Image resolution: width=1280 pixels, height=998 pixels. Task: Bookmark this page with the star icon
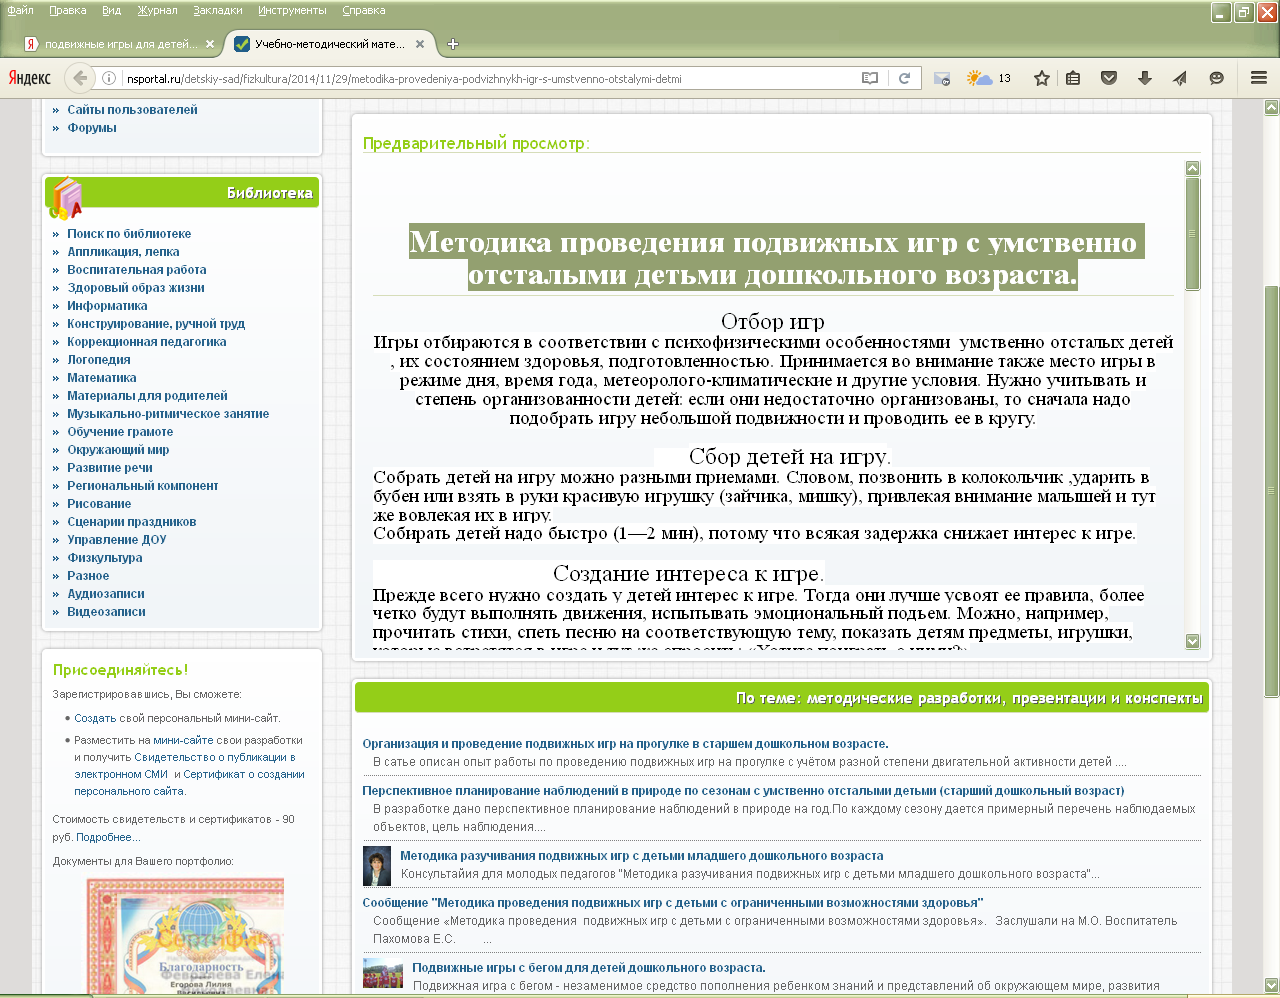1042,78
